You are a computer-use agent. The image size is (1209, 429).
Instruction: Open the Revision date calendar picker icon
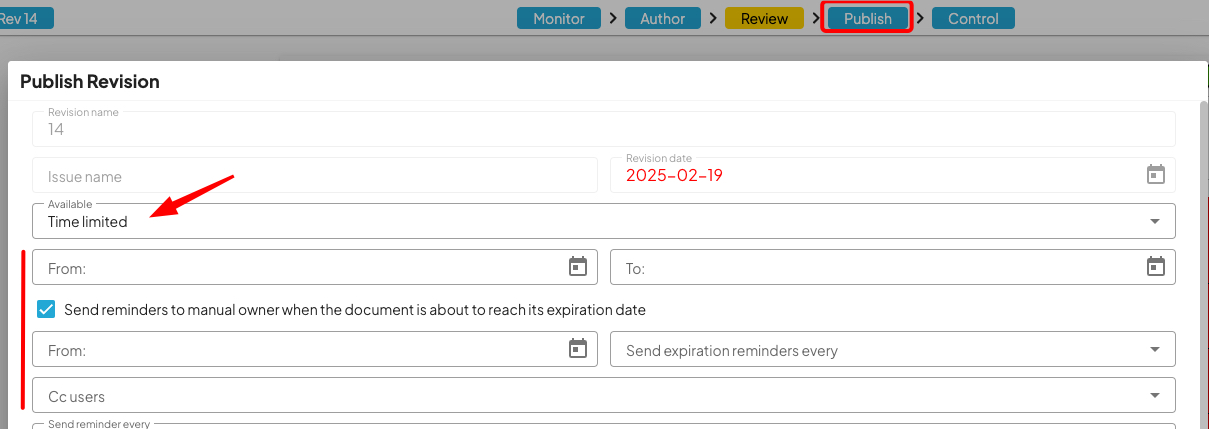1155,175
